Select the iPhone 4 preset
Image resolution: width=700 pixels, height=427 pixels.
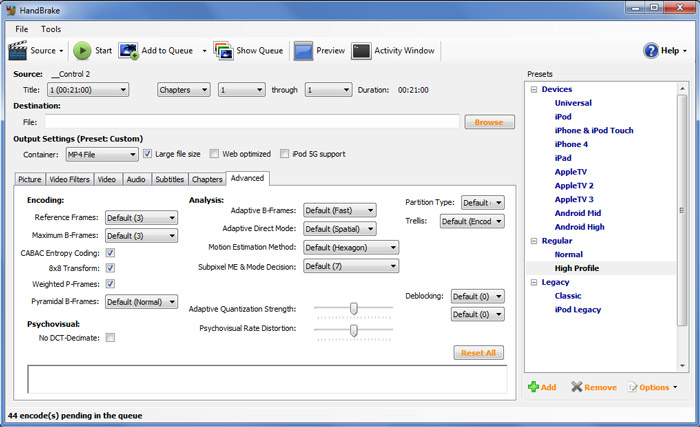(x=571, y=144)
